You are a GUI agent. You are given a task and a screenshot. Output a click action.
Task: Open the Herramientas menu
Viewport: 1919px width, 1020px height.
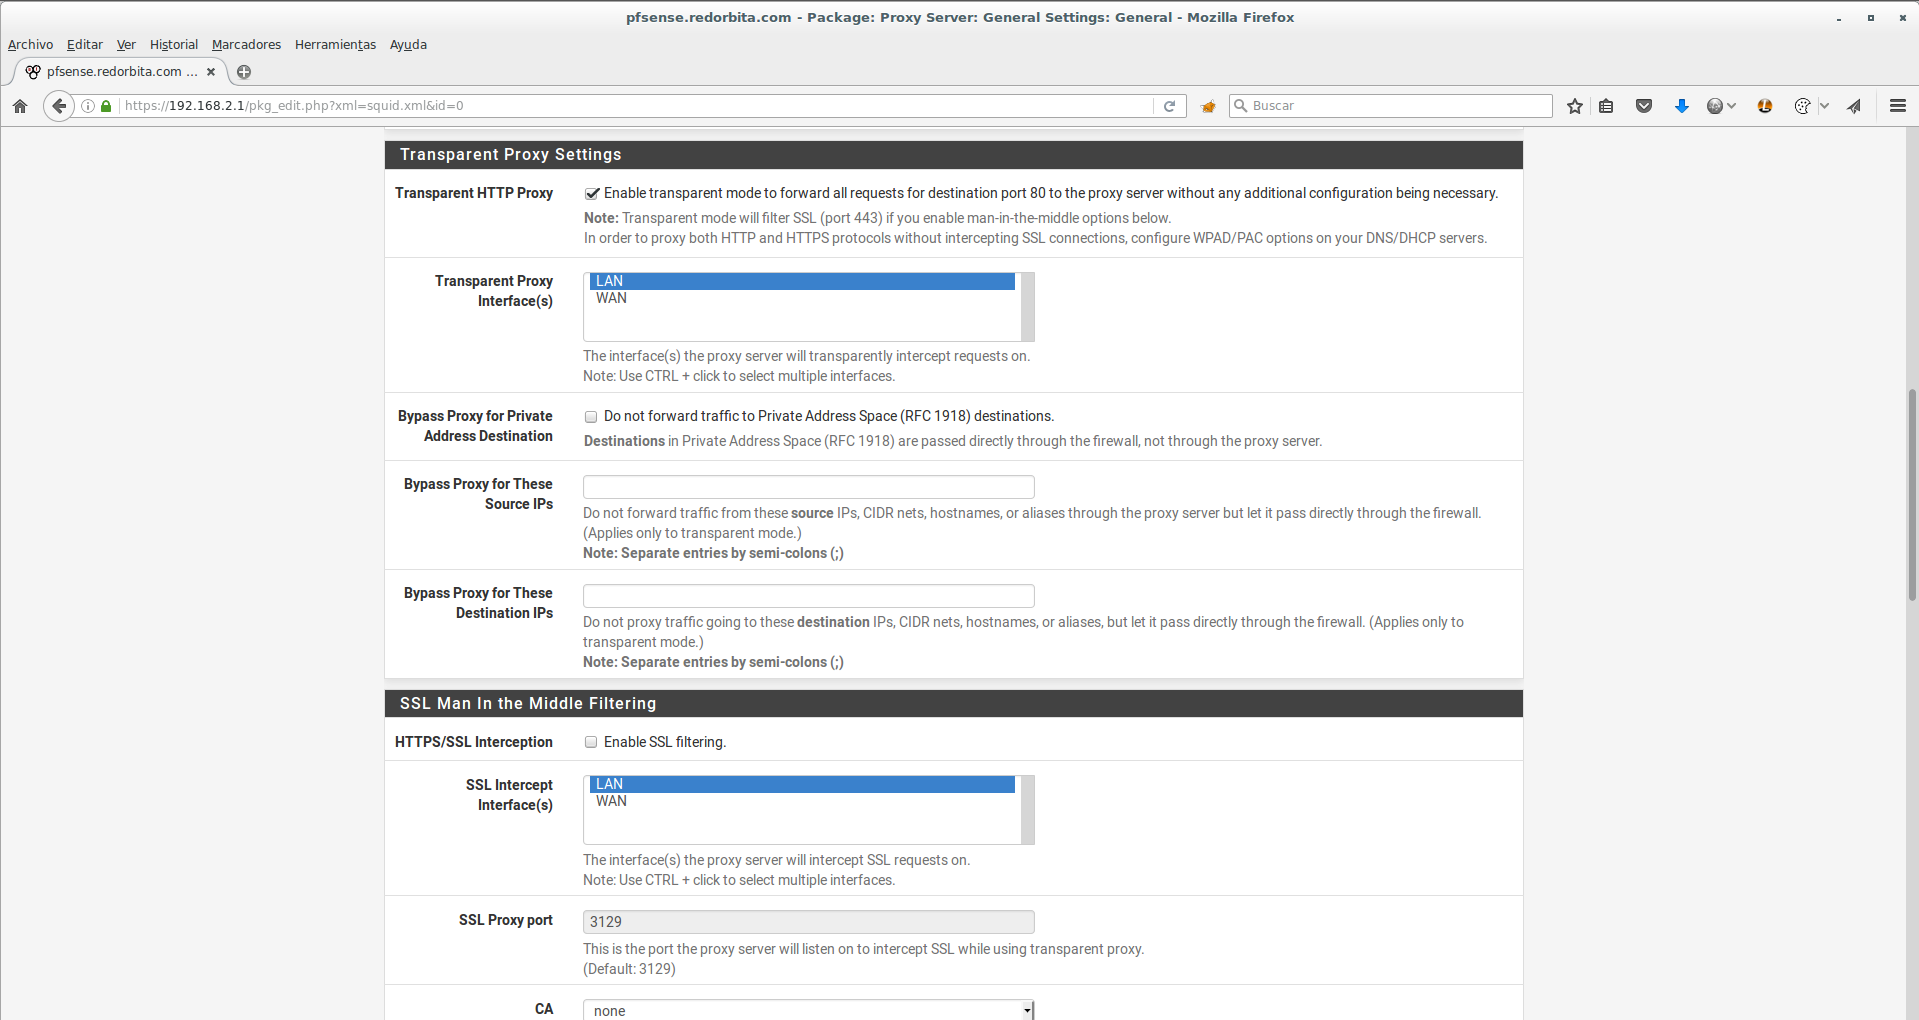coord(335,45)
